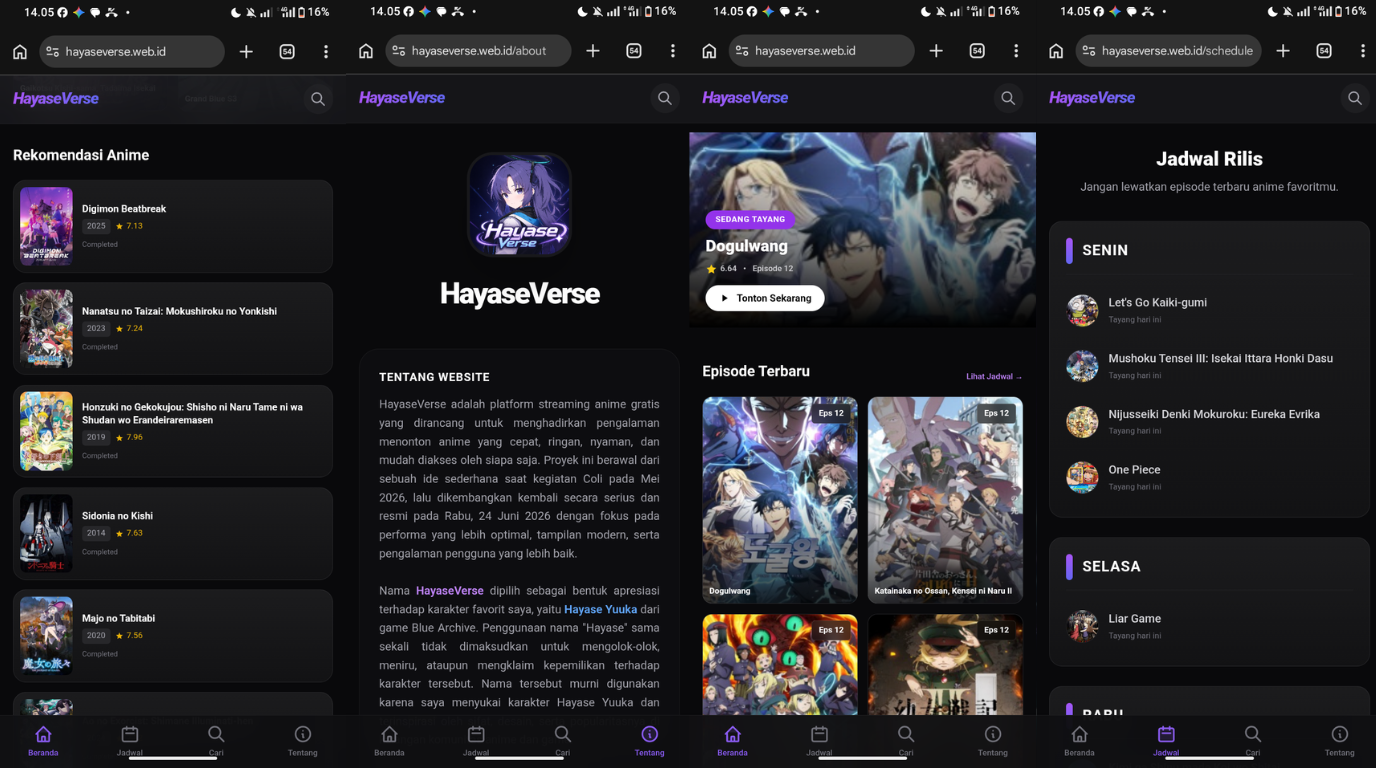Viewport: 1376px width, 768px height.
Task: Open Chrome three-dot menu on /about page screen
Action: point(673,51)
